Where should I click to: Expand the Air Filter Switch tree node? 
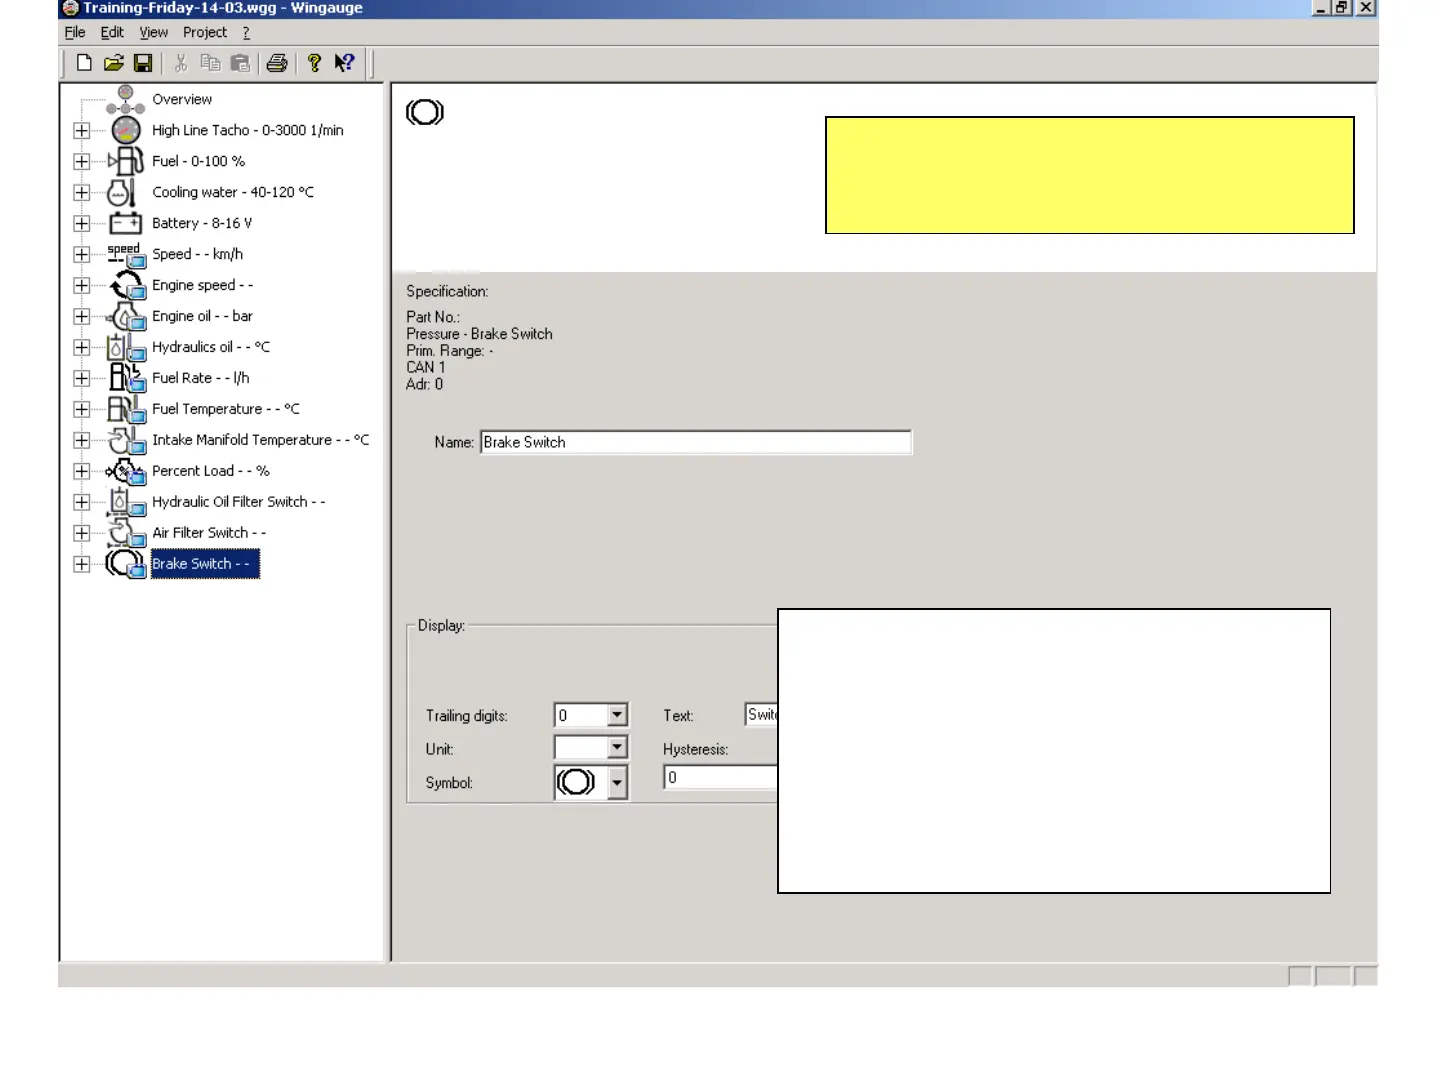click(x=82, y=533)
